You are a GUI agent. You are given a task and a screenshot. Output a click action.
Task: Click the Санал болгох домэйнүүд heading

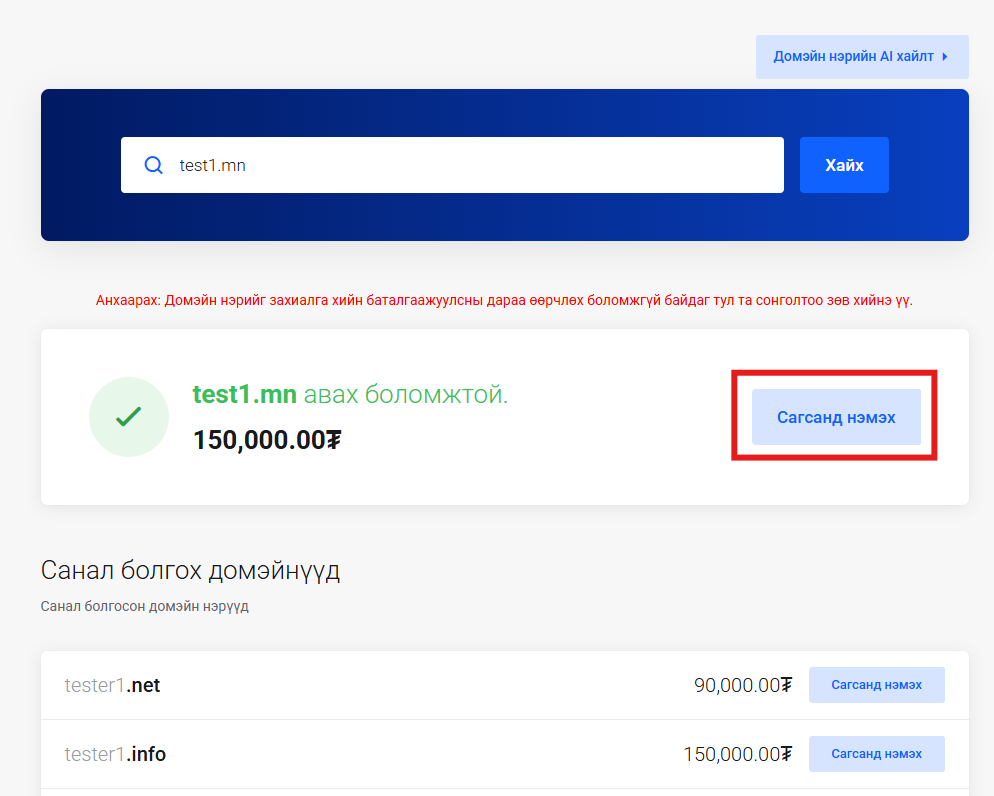190,571
